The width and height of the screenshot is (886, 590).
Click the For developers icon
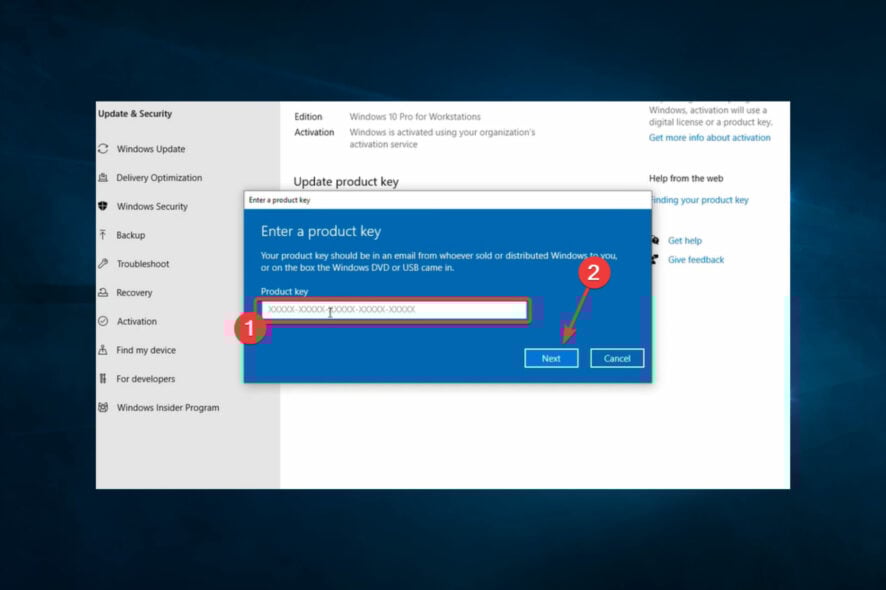(x=103, y=379)
